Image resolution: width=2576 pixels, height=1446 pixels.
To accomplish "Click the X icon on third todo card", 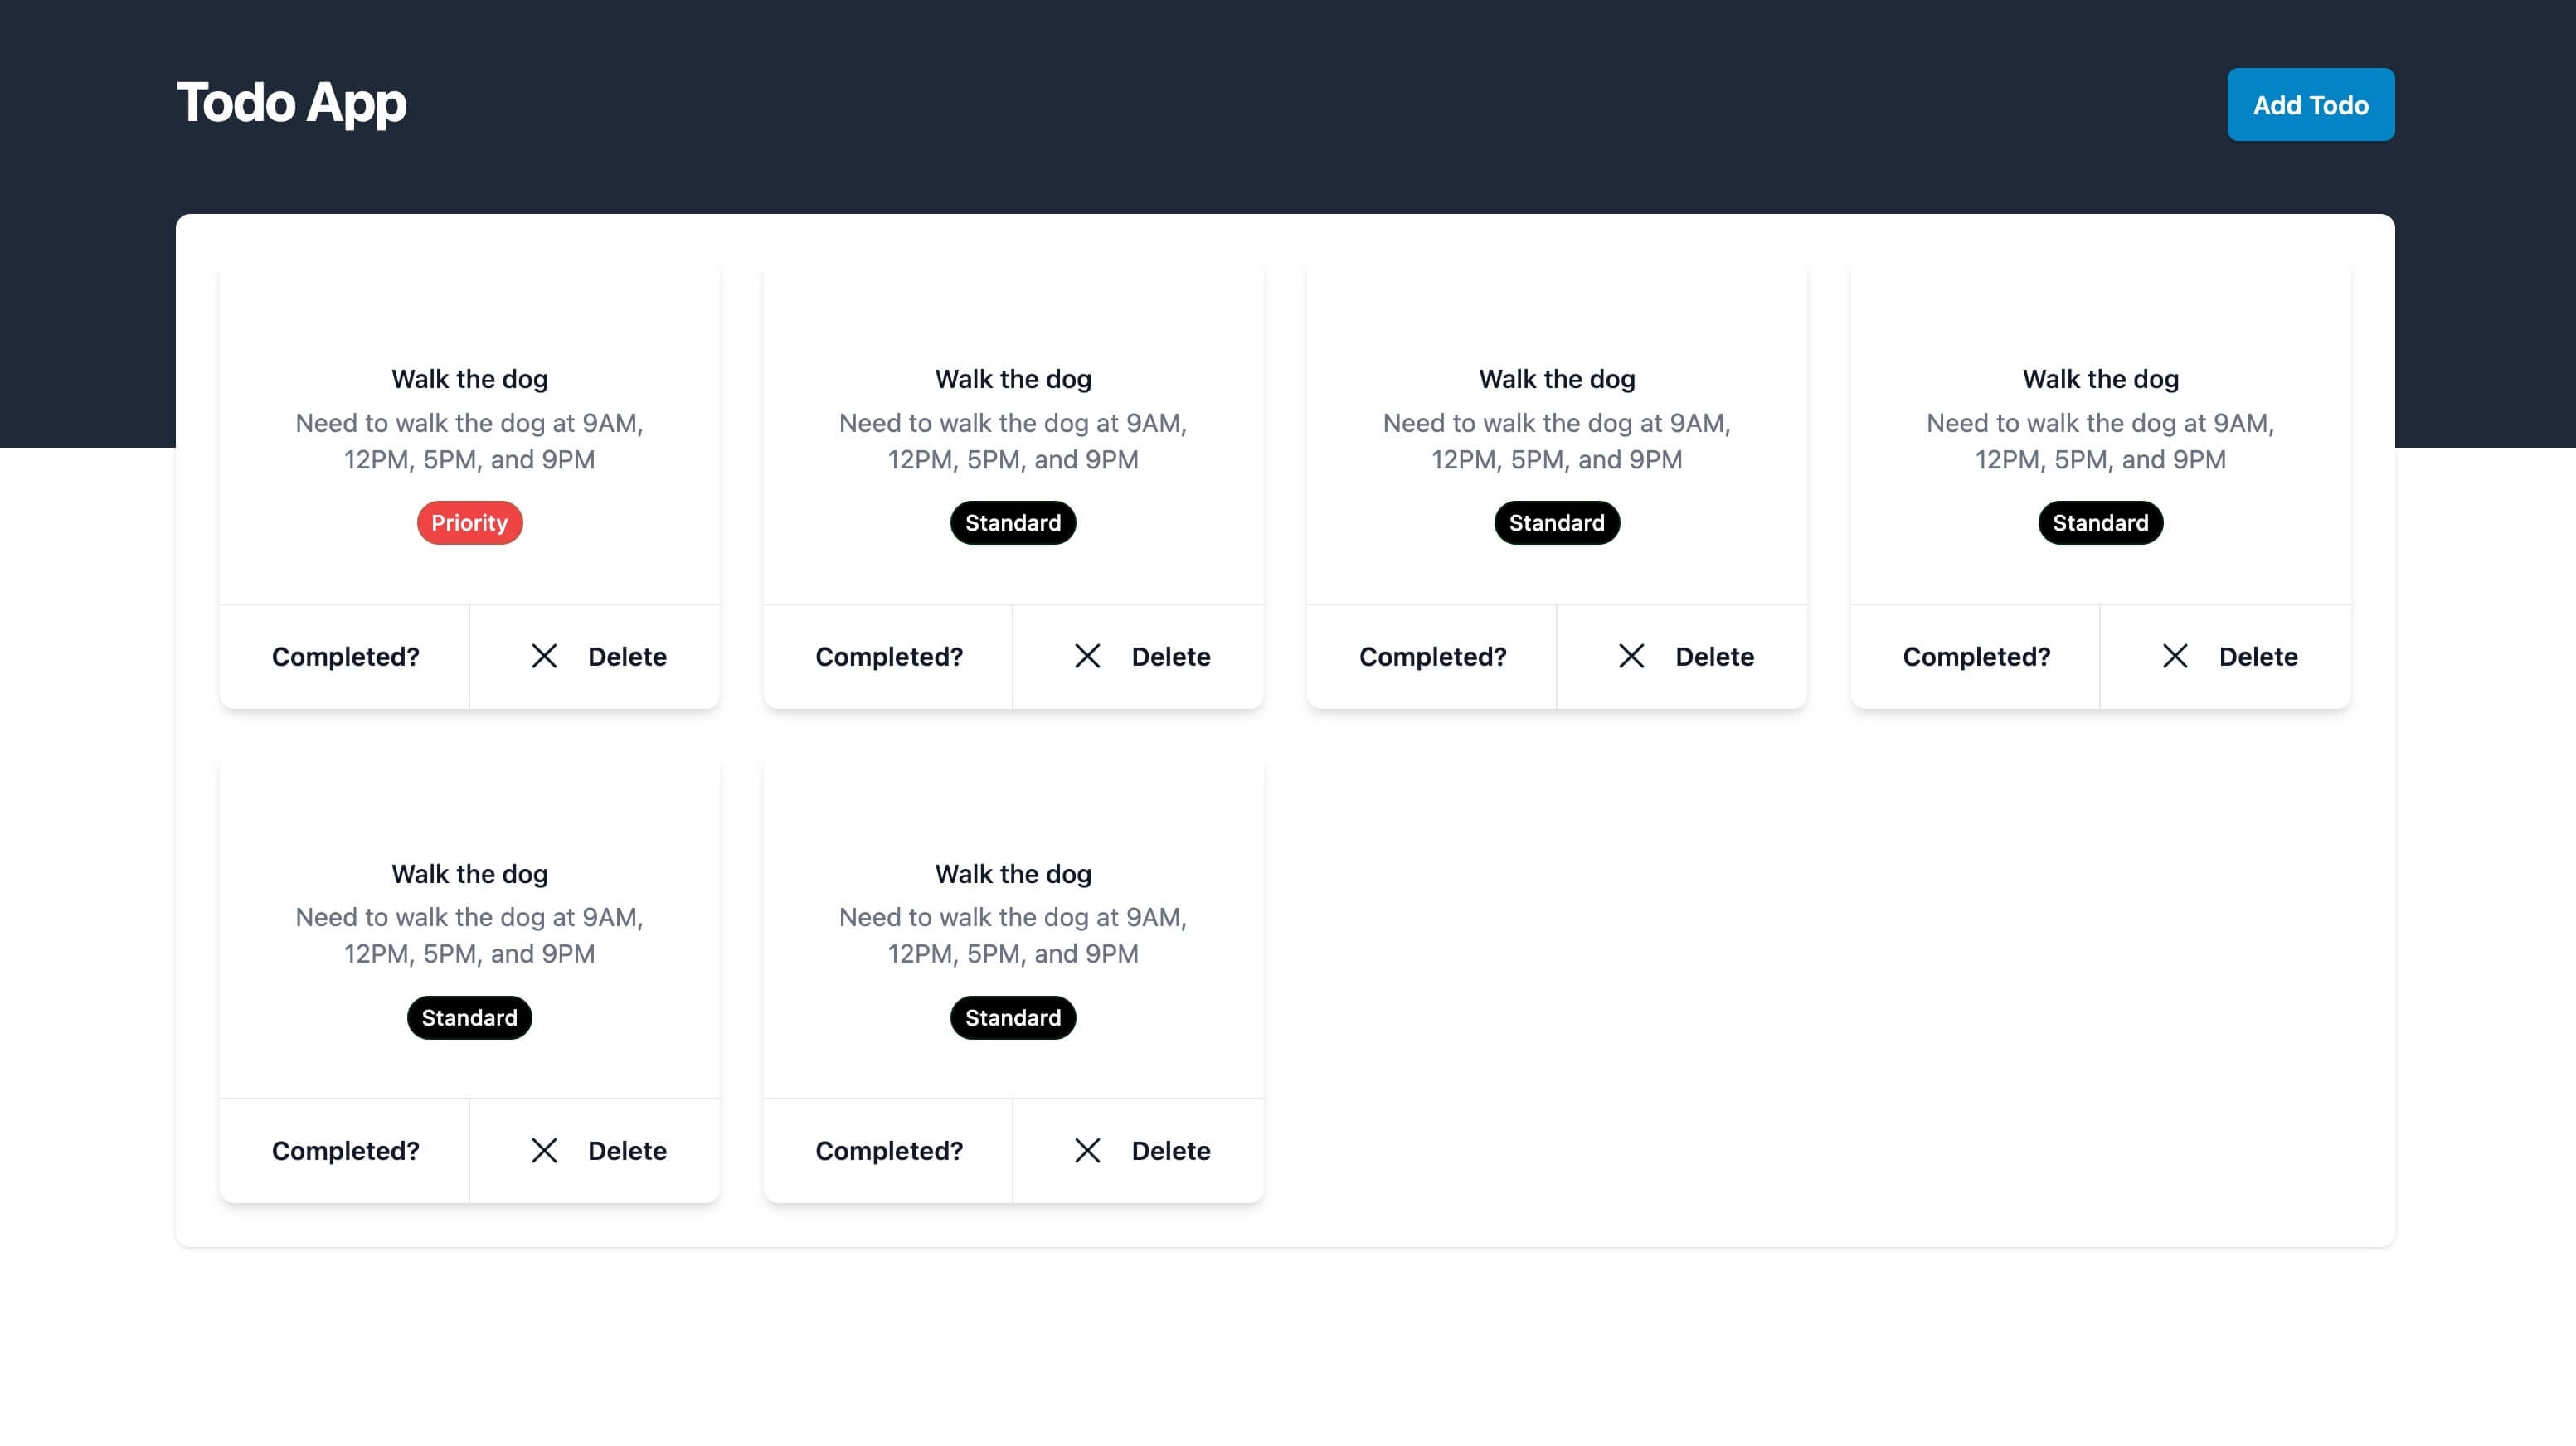I will (1630, 656).
